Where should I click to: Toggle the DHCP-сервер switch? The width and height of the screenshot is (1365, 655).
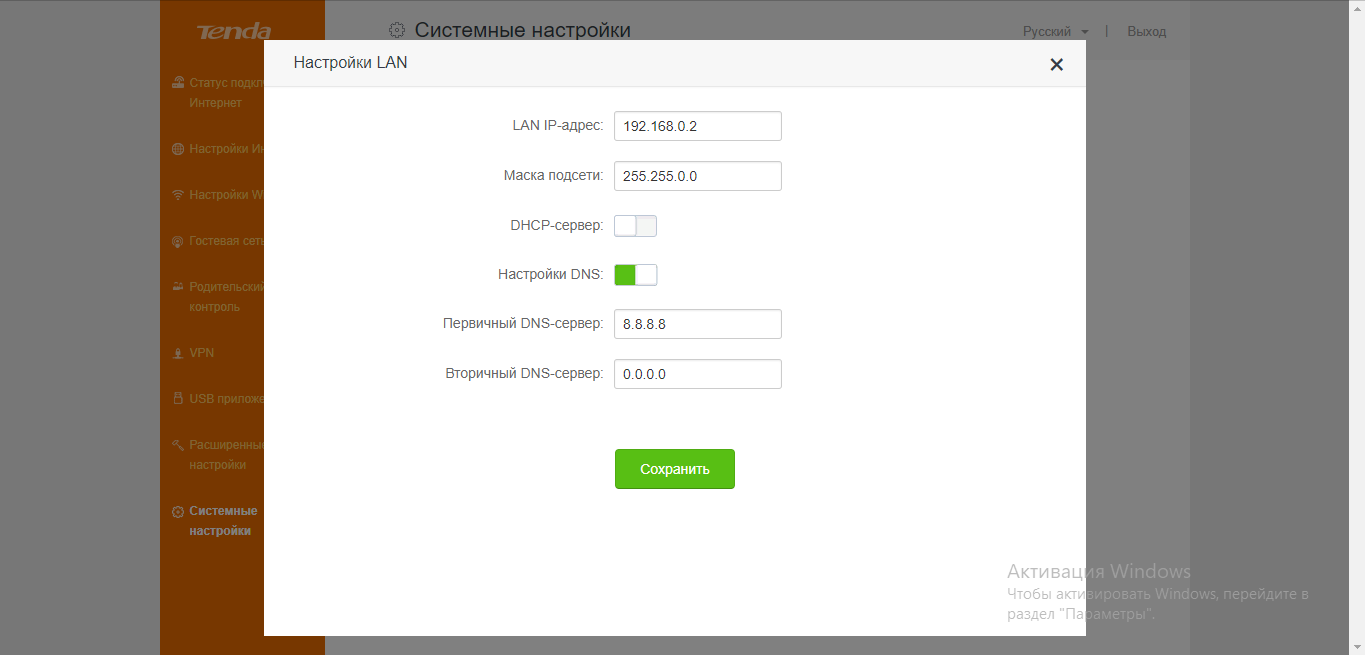[x=635, y=226]
